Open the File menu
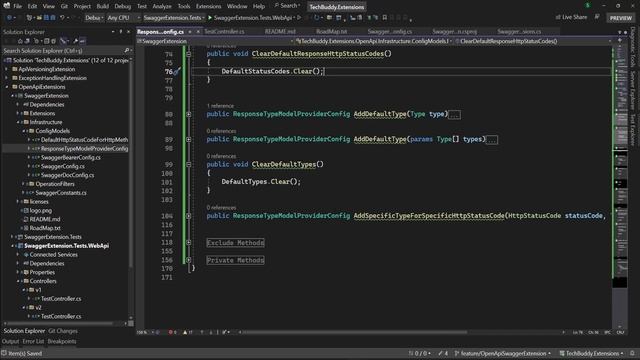The image size is (640, 360). [x=17, y=6]
